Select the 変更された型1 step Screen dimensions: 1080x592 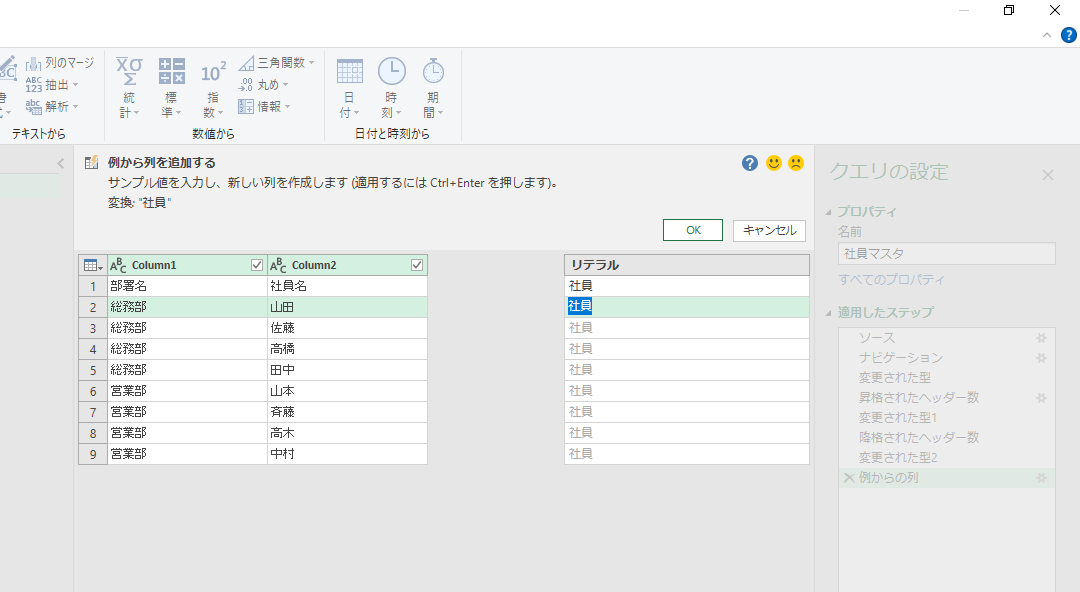[946, 418]
